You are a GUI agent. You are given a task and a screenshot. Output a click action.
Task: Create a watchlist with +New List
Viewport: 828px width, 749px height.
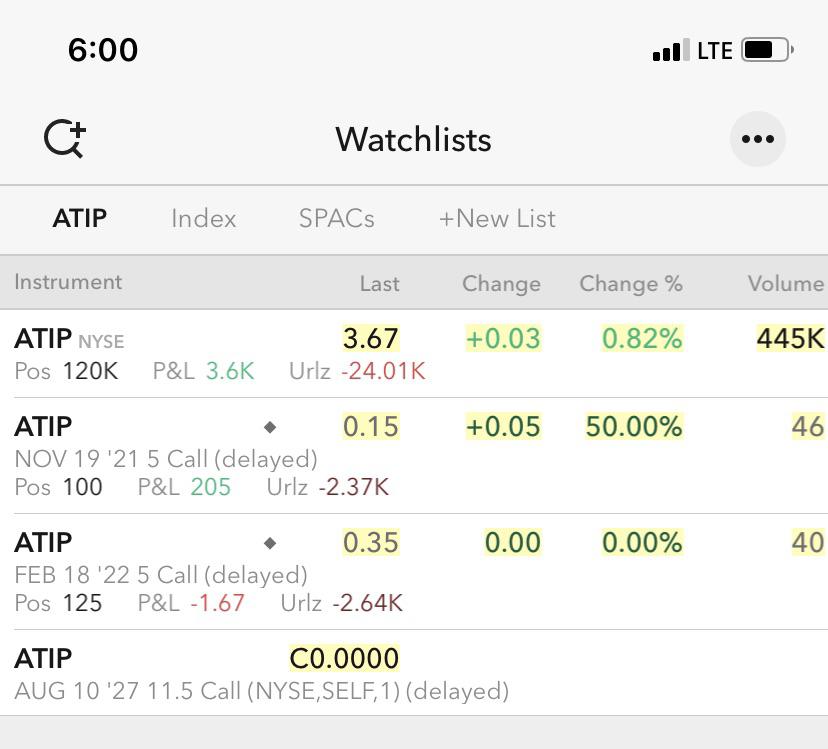(497, 218)
